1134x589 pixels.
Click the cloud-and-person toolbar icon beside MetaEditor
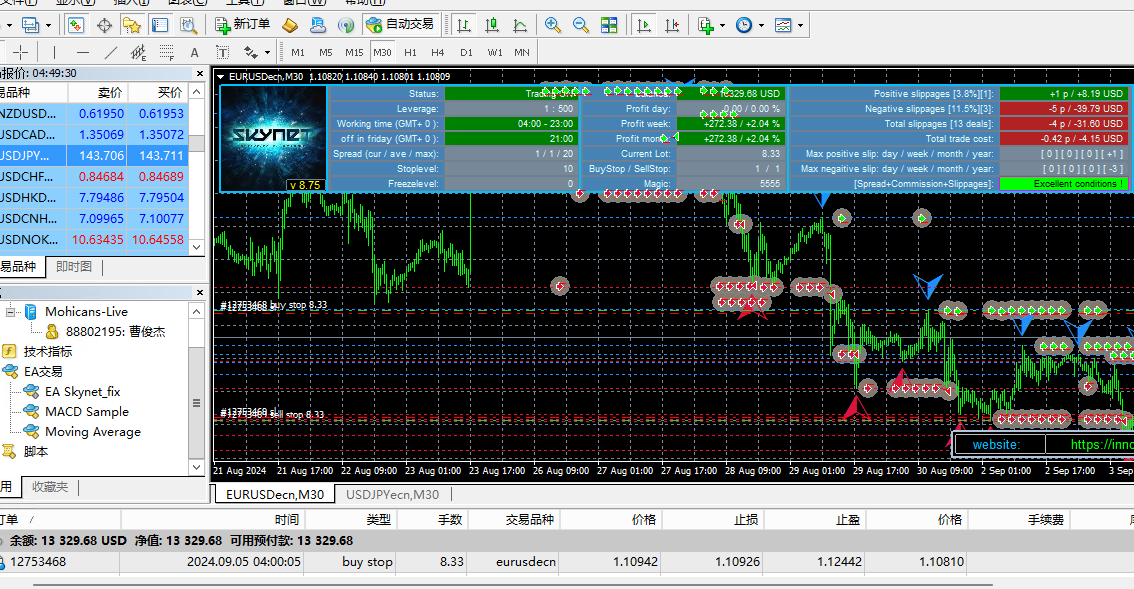pos(317,25)
